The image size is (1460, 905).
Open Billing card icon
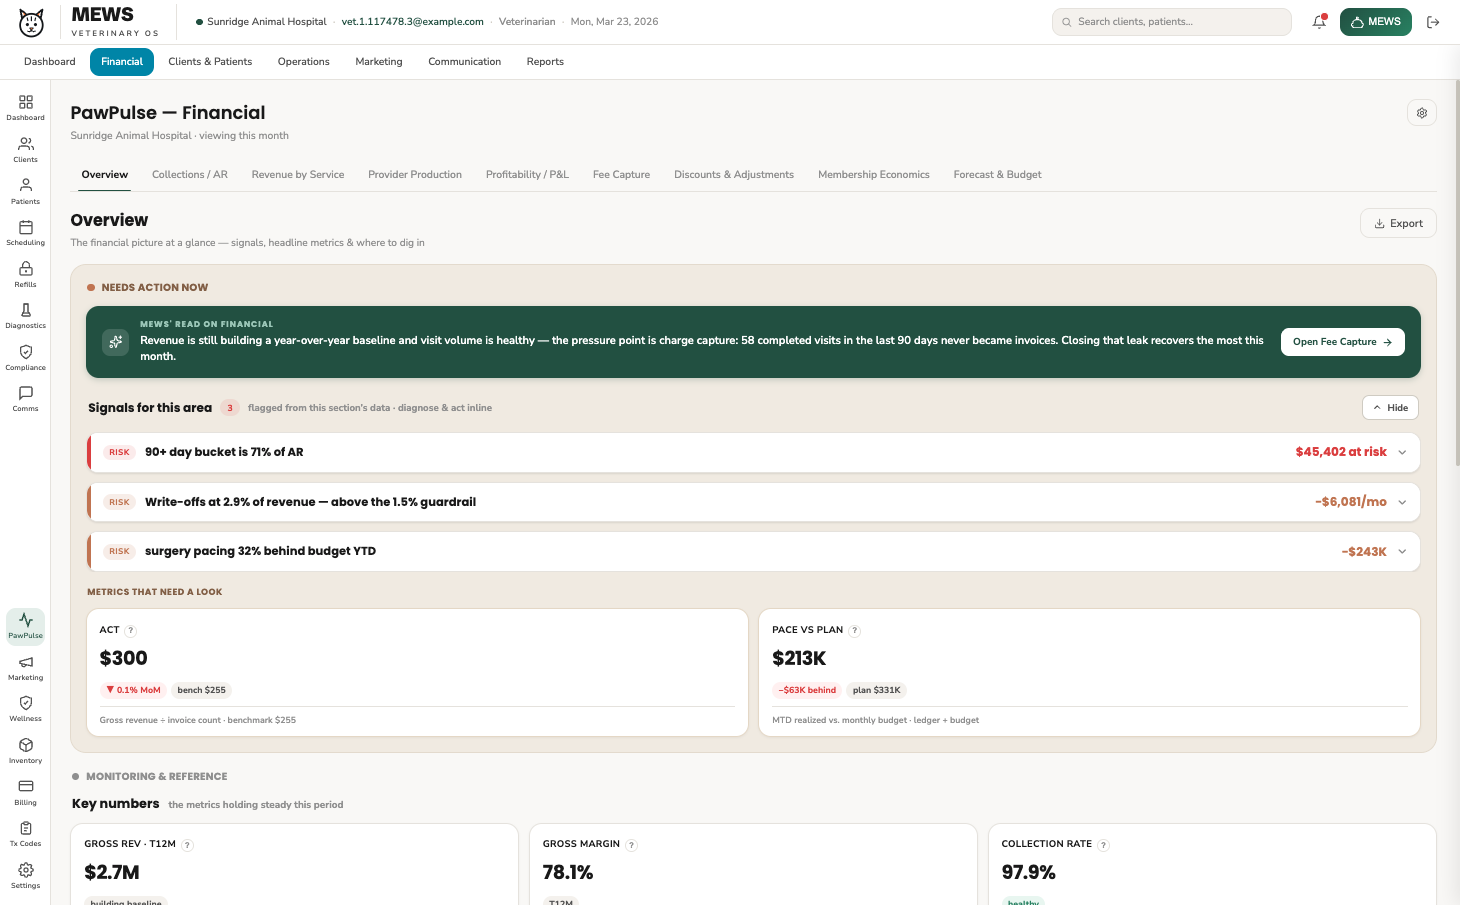click(x=25, y=792)
